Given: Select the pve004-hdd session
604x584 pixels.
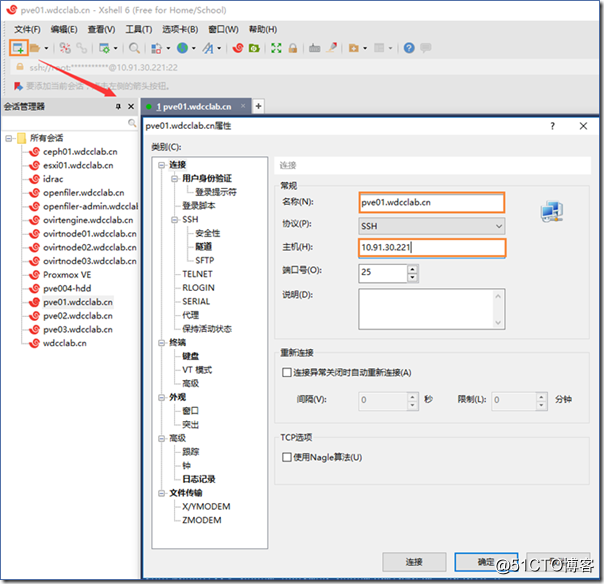Looking at the screenshot, I should coord(67,289).
